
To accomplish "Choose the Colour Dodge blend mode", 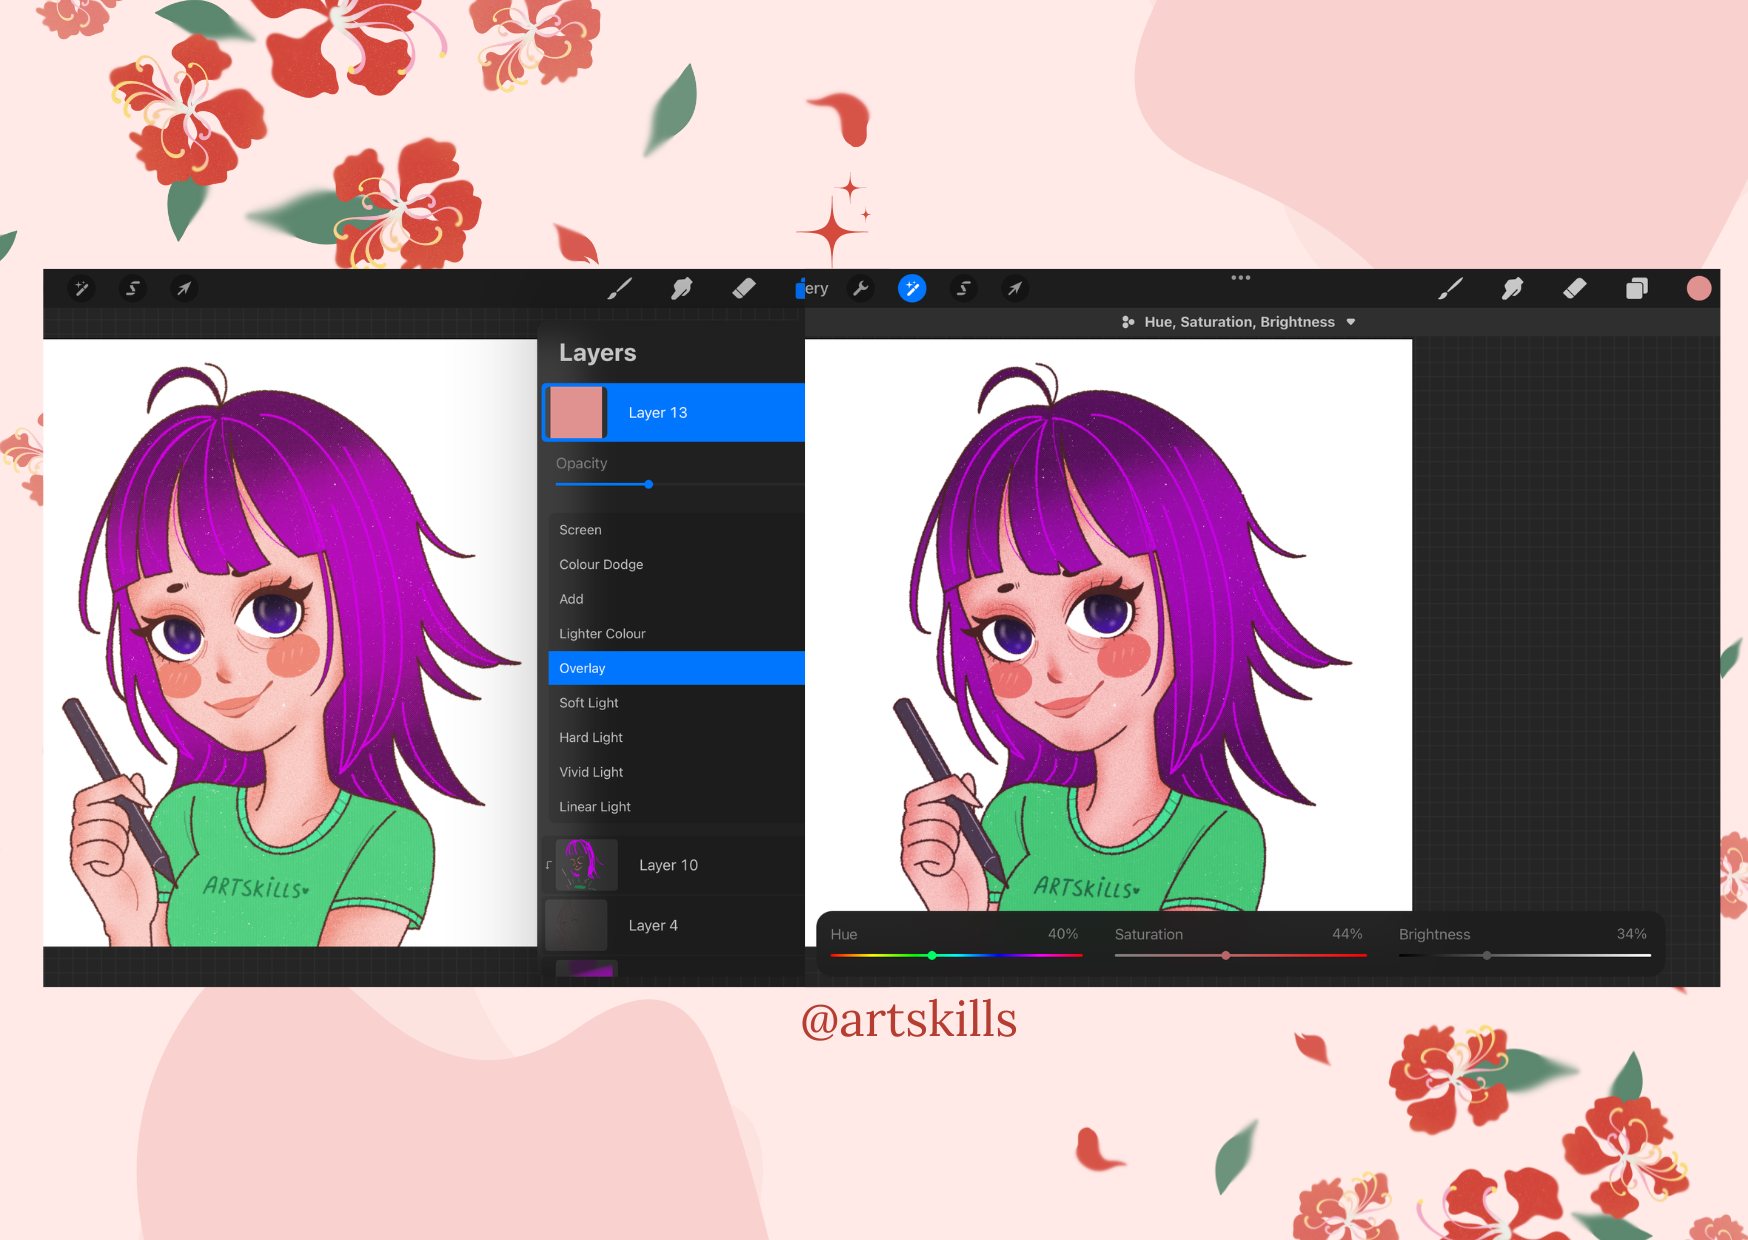I will click(x=677, y=565).
